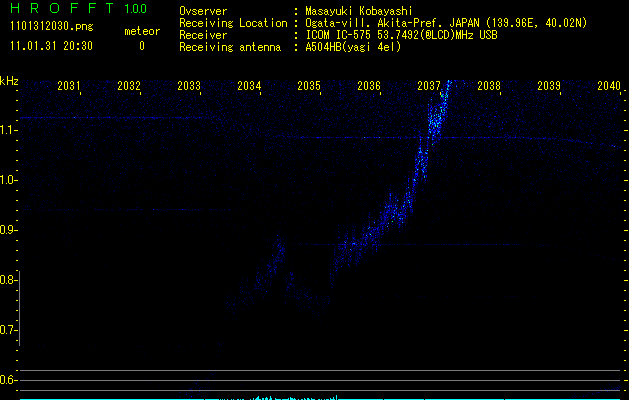Screen dimensions: 629x400
Task: Click the meteor count value 0
Action: 142,46
